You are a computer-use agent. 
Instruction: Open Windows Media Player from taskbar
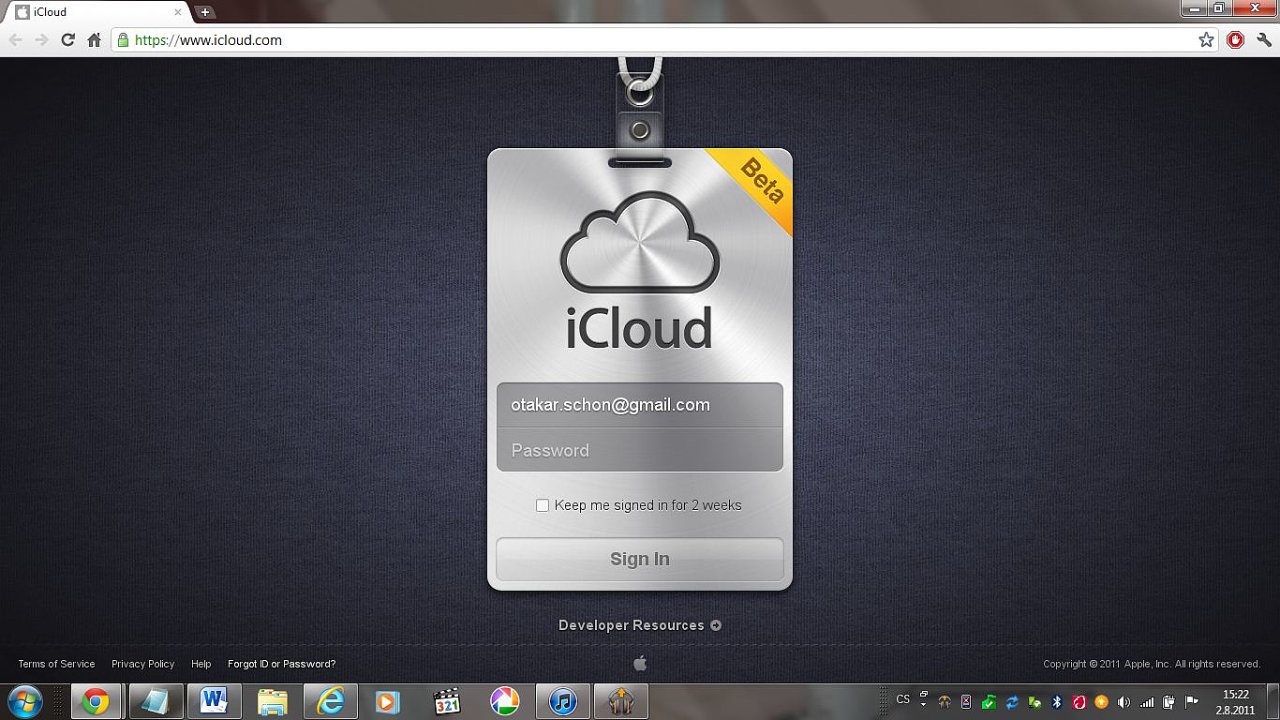click(387, 702)
